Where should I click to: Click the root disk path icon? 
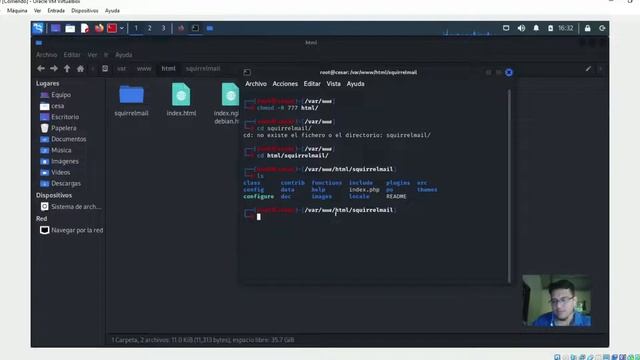coord(105,69)
